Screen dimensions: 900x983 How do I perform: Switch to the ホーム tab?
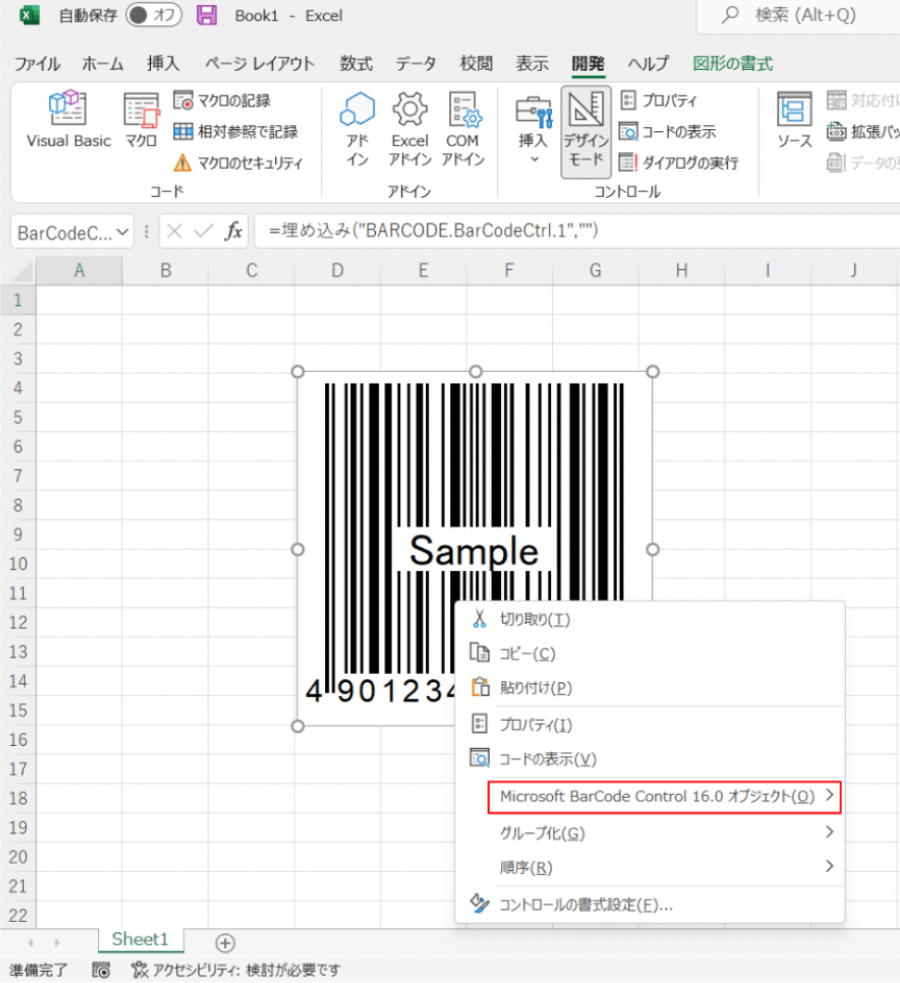[102, 63]
